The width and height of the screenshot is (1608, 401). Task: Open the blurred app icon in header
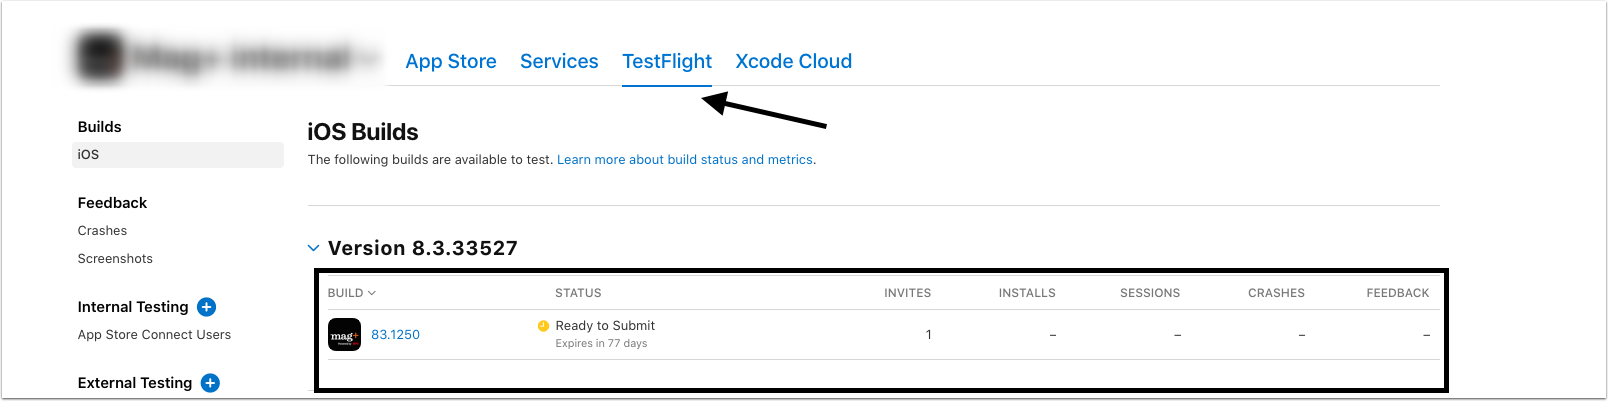[101, 58]
